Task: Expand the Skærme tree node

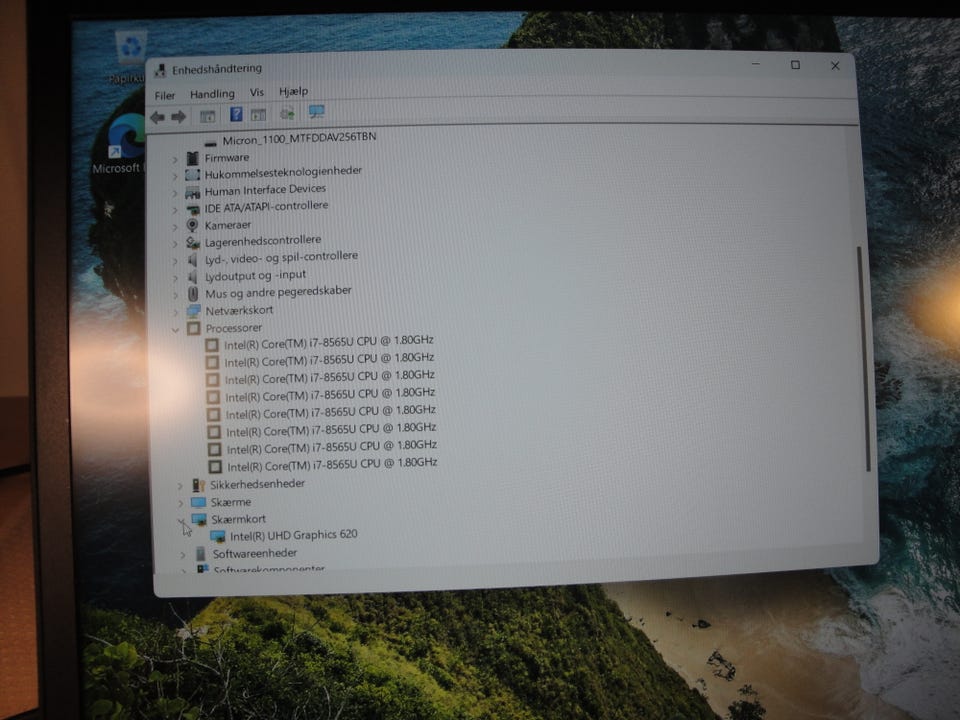Action: [x=181, y=503]
